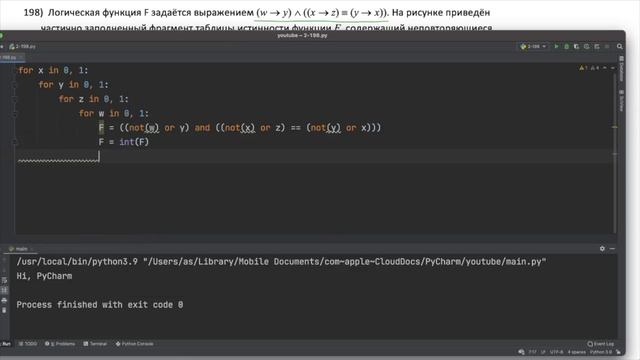The image size is (640, 360).
Task: Click the 'and' keyword in the expression
Action: 202,128
